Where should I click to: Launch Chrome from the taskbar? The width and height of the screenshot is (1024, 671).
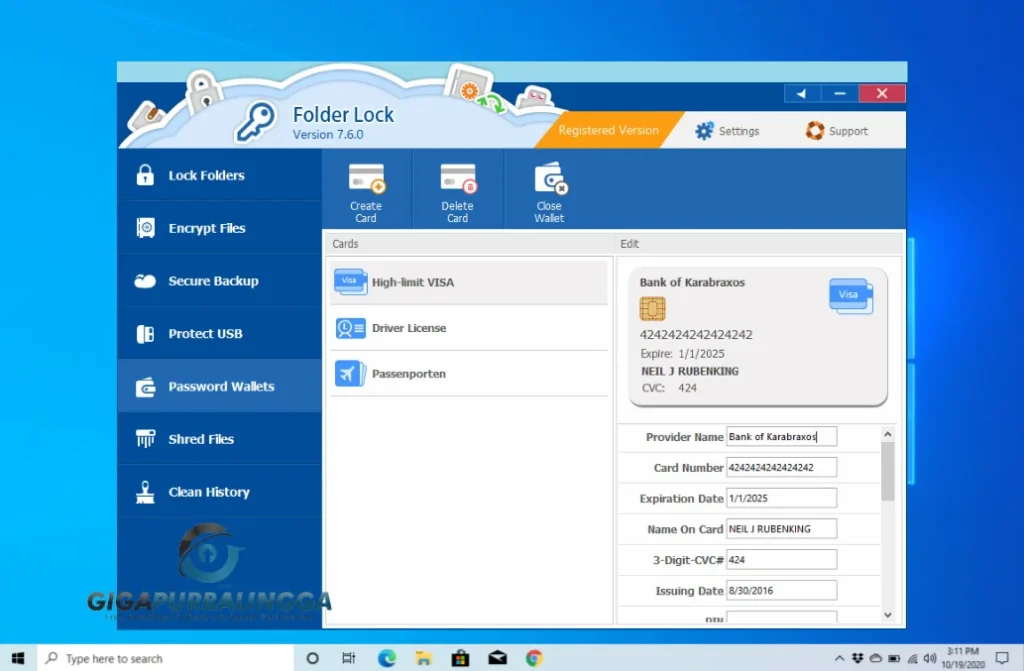(x=534, y=658)
